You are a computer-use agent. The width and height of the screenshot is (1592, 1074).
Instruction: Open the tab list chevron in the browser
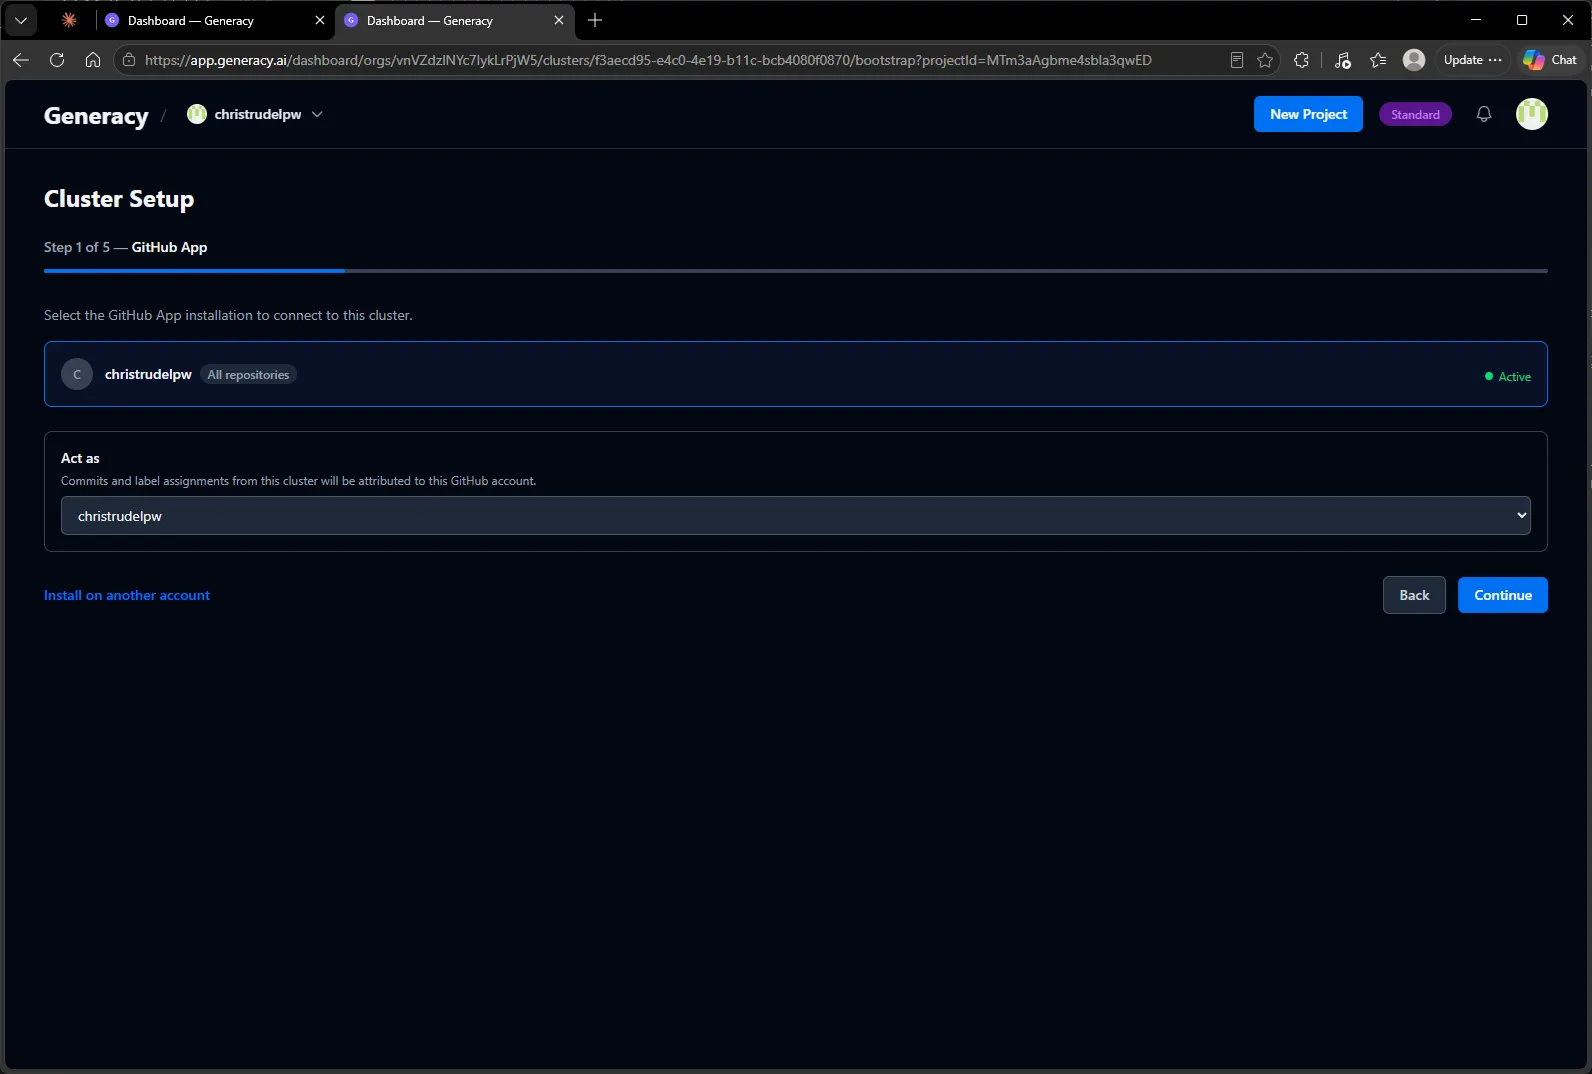(20, 20)
